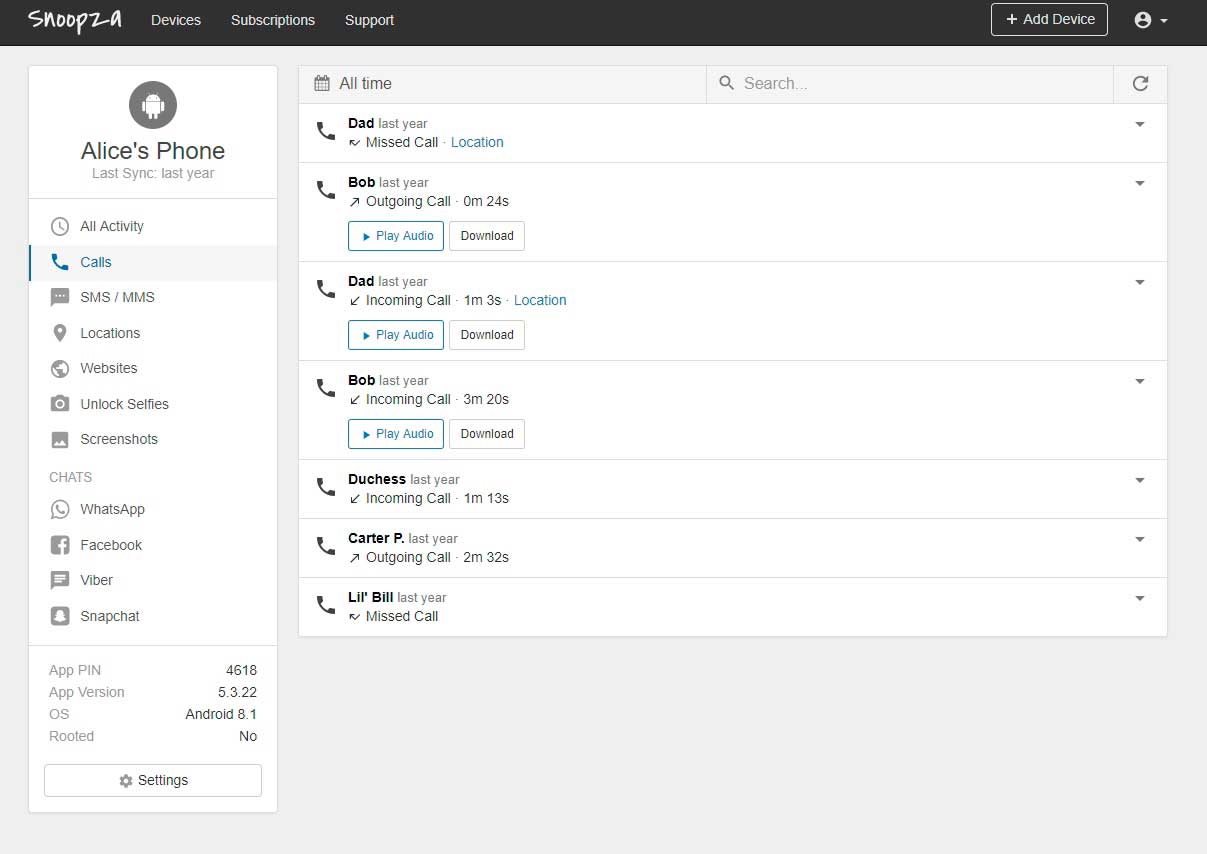Select Unlock Selfies in the sidebar
This screenshot has width=1207, height=854.
click(x=124, y=404)
